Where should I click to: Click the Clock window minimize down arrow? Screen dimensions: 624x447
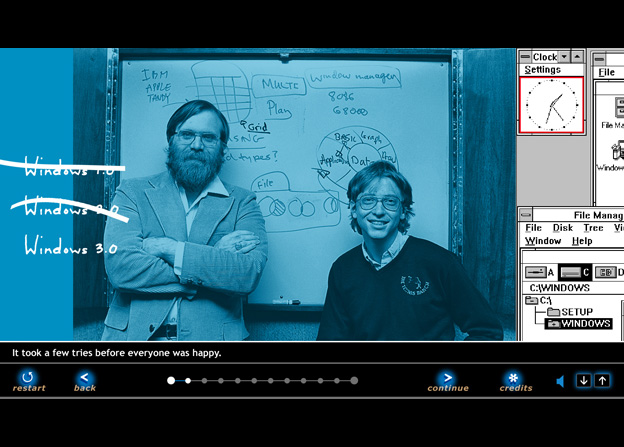click(x=564, y=57)
